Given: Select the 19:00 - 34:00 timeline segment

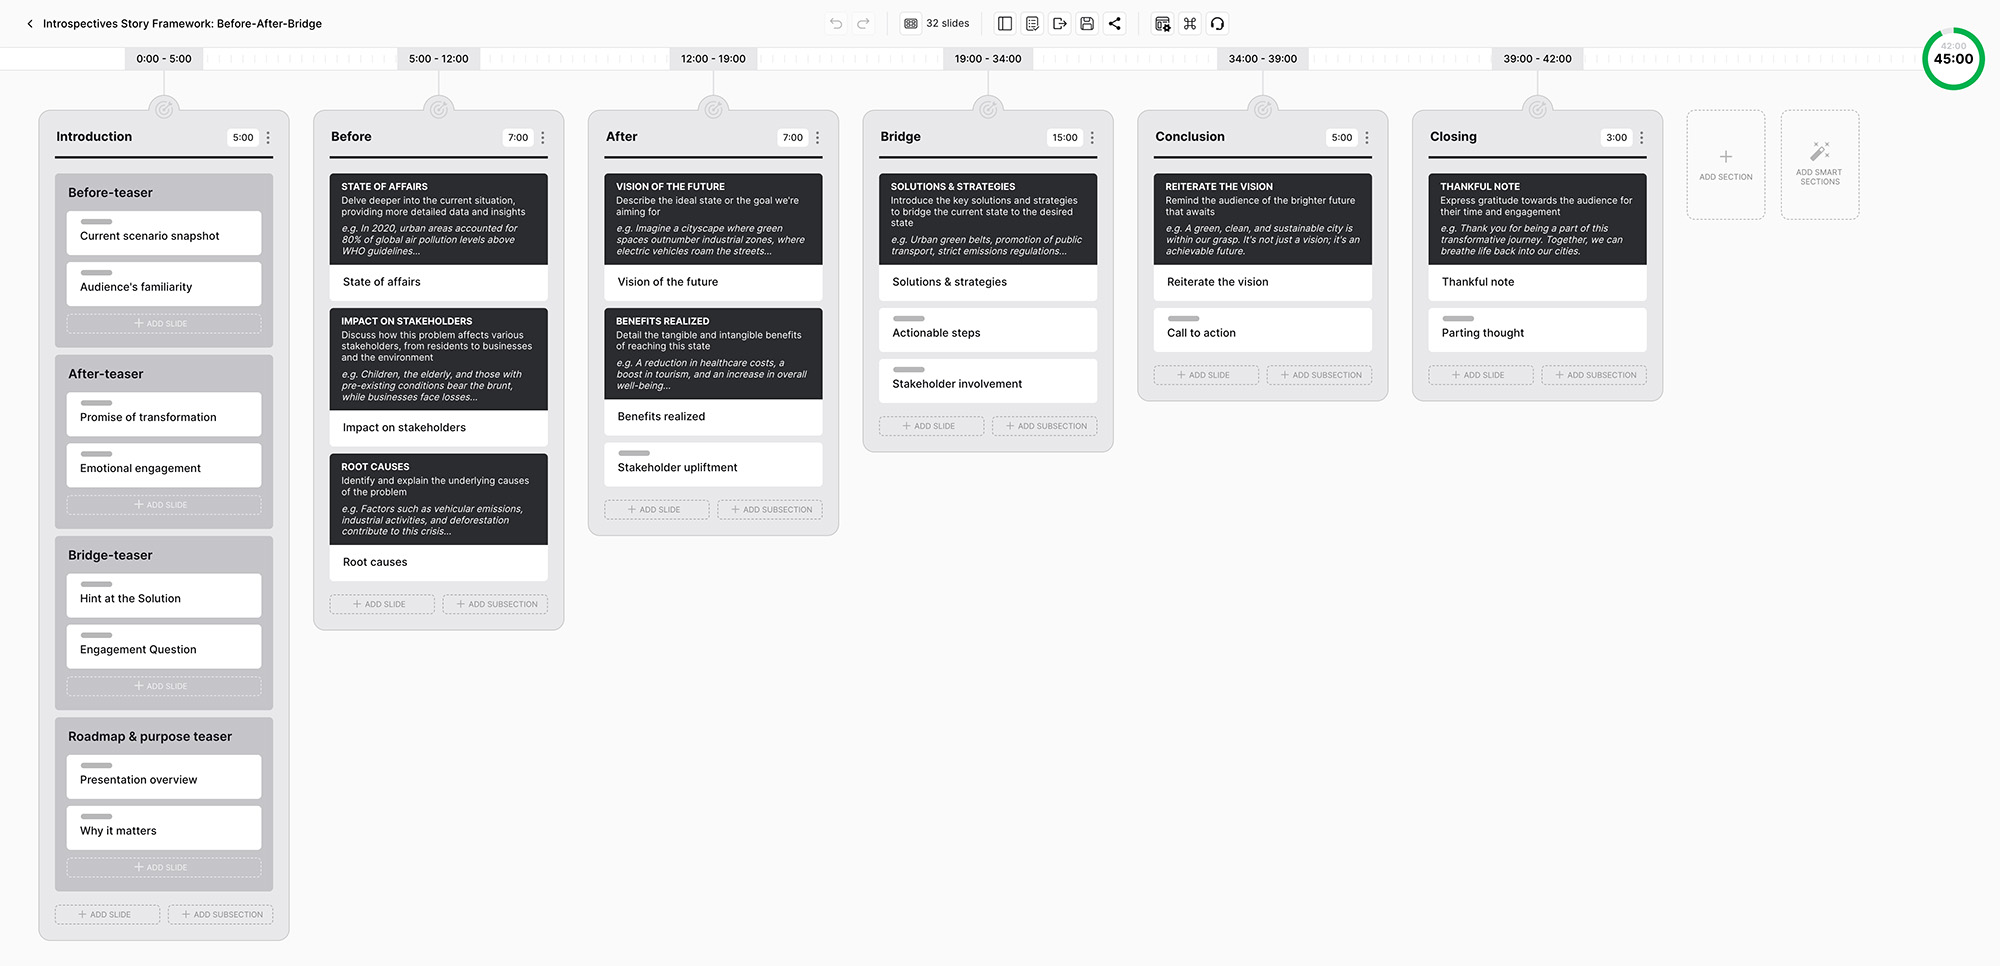Looking at the screenshot, I should 988,58.
